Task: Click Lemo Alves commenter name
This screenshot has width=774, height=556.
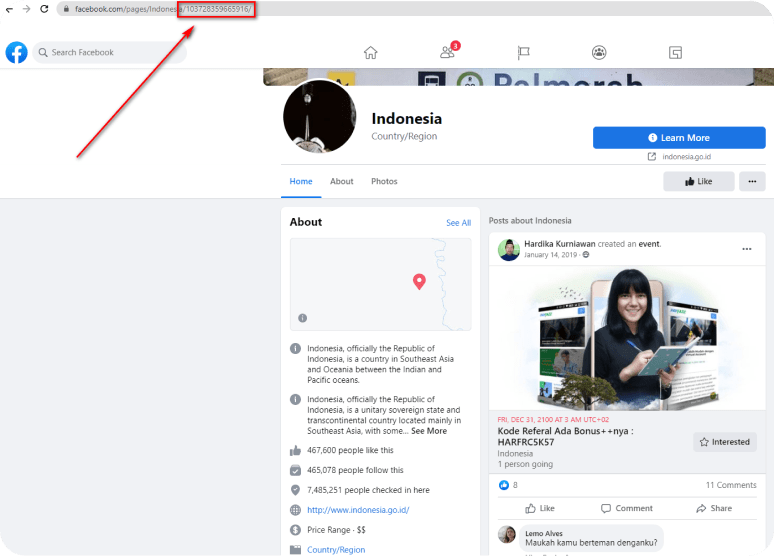Action: (543, 533)
